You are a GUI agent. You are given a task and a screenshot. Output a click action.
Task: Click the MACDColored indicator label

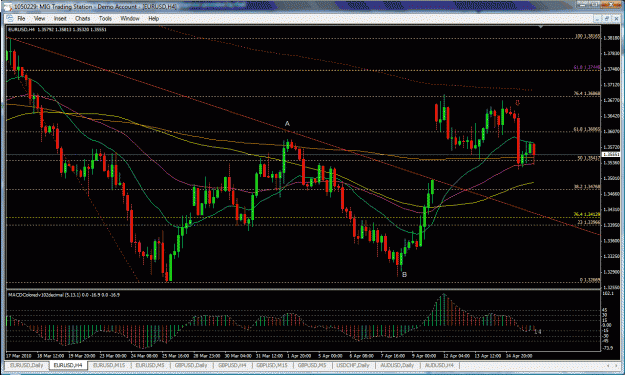(64, 295)
